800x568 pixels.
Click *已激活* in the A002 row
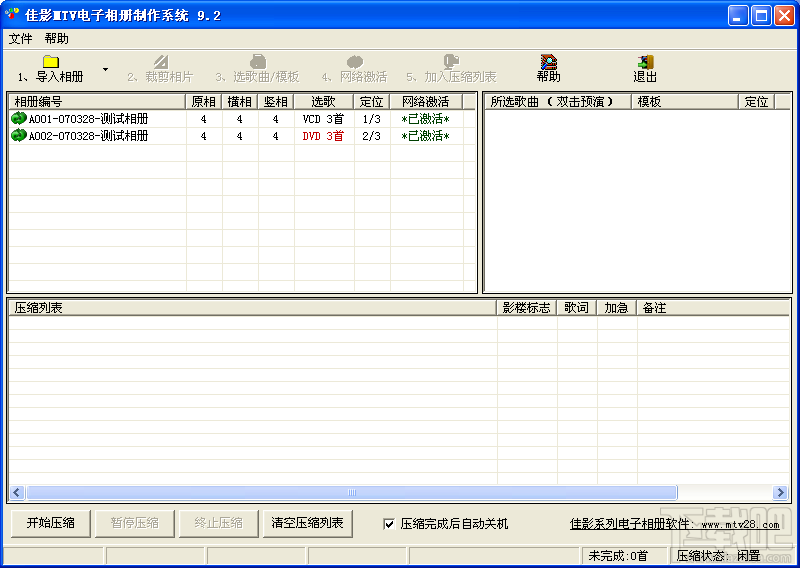426,136
